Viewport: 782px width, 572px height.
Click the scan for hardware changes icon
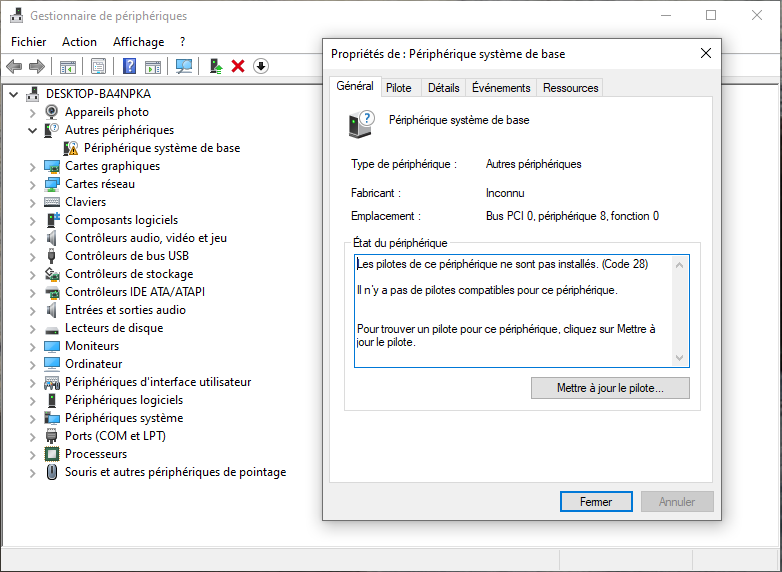[183, 66]
